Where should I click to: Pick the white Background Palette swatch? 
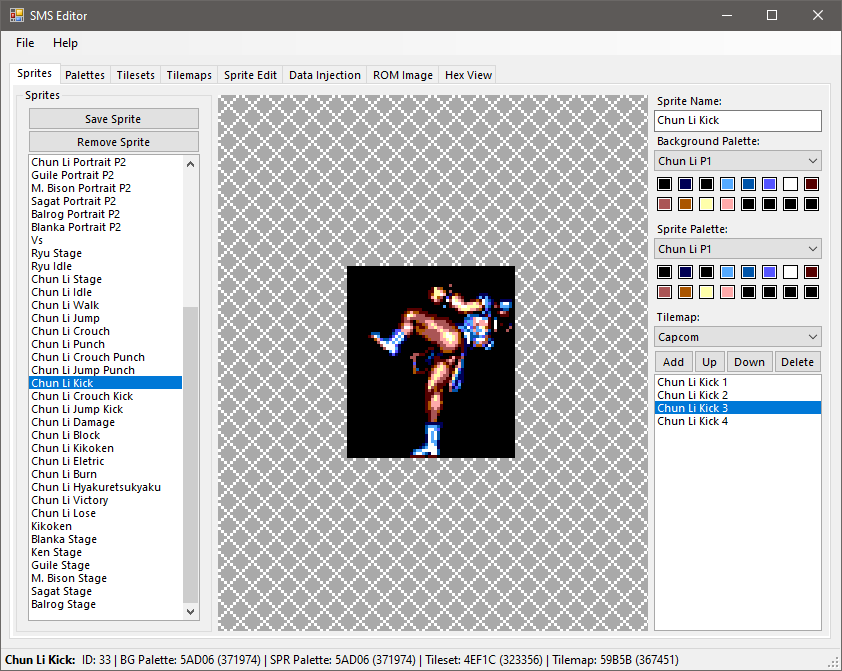[790, 184]
